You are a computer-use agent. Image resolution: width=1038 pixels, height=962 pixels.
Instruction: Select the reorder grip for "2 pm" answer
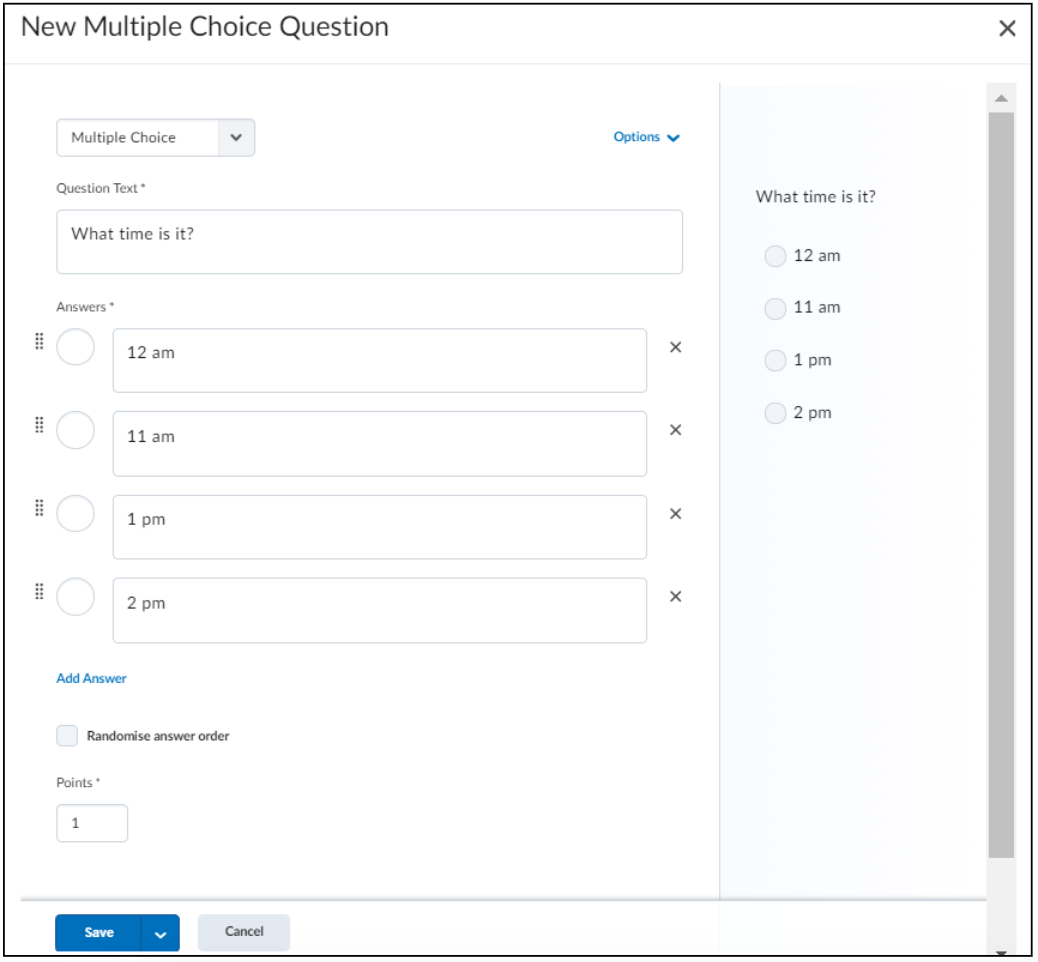39,592
